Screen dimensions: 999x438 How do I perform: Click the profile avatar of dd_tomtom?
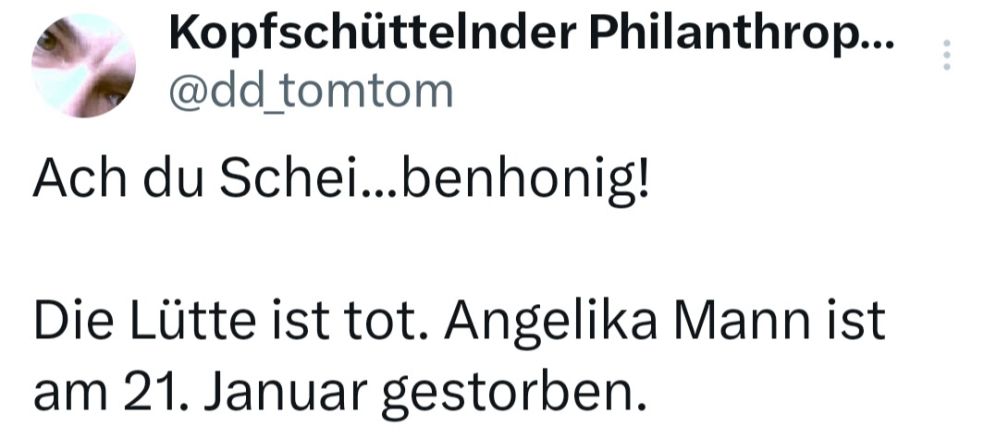click(84, 66)
